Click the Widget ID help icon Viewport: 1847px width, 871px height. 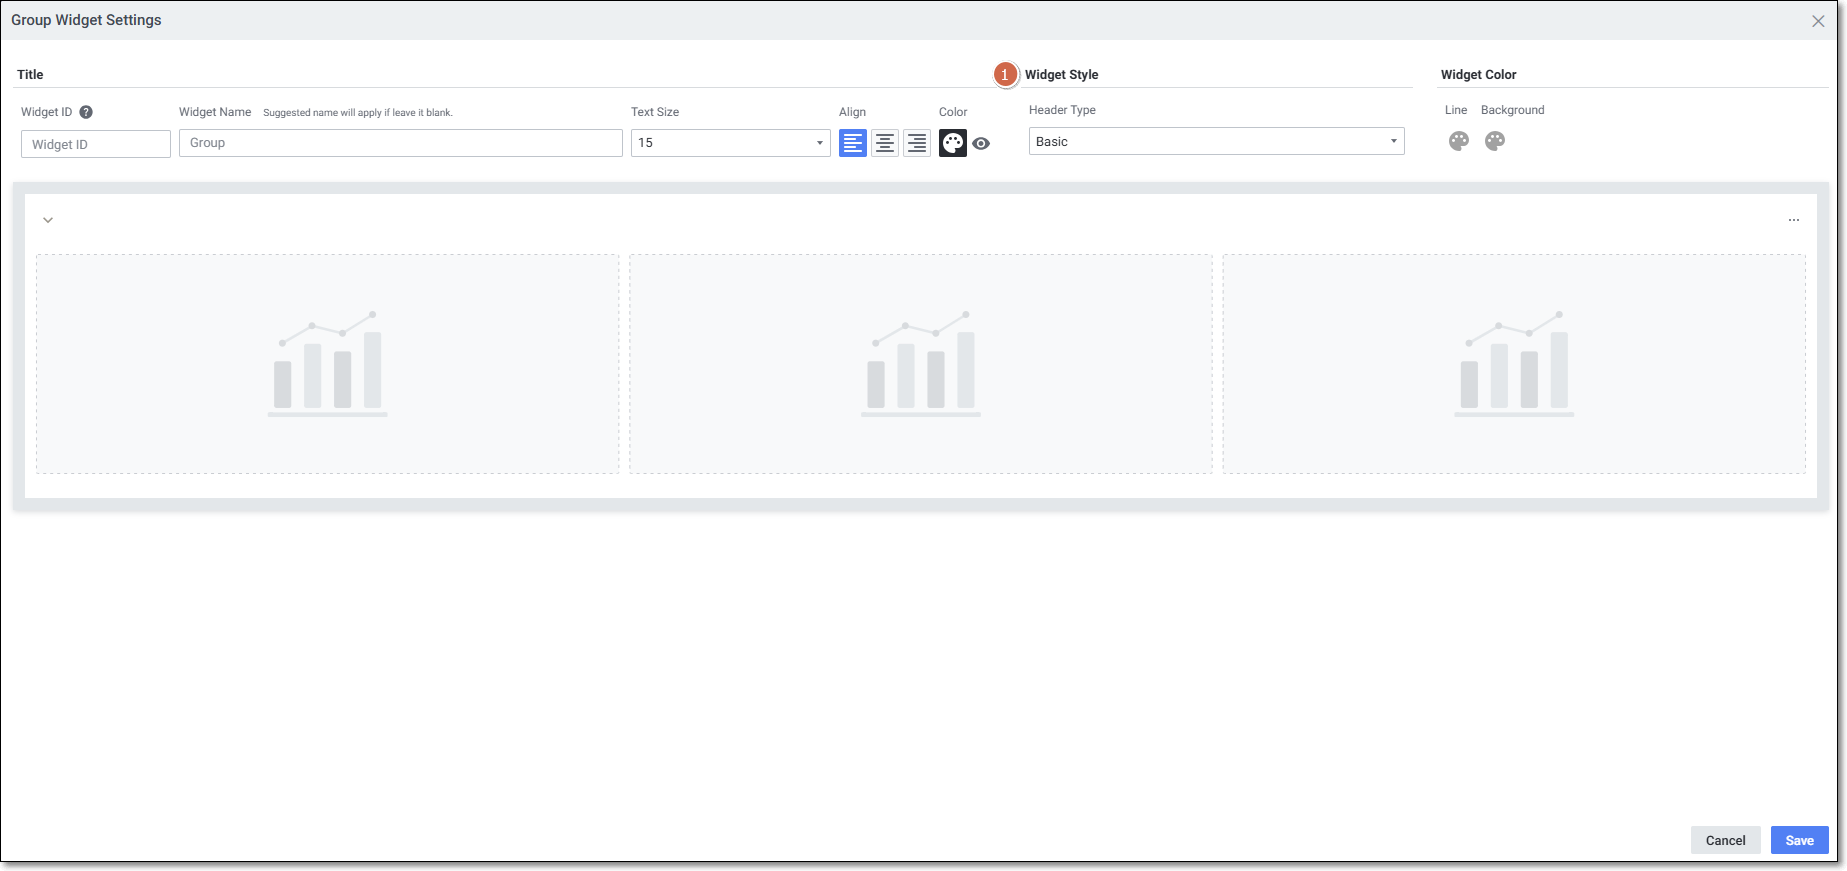coord(86,112)
